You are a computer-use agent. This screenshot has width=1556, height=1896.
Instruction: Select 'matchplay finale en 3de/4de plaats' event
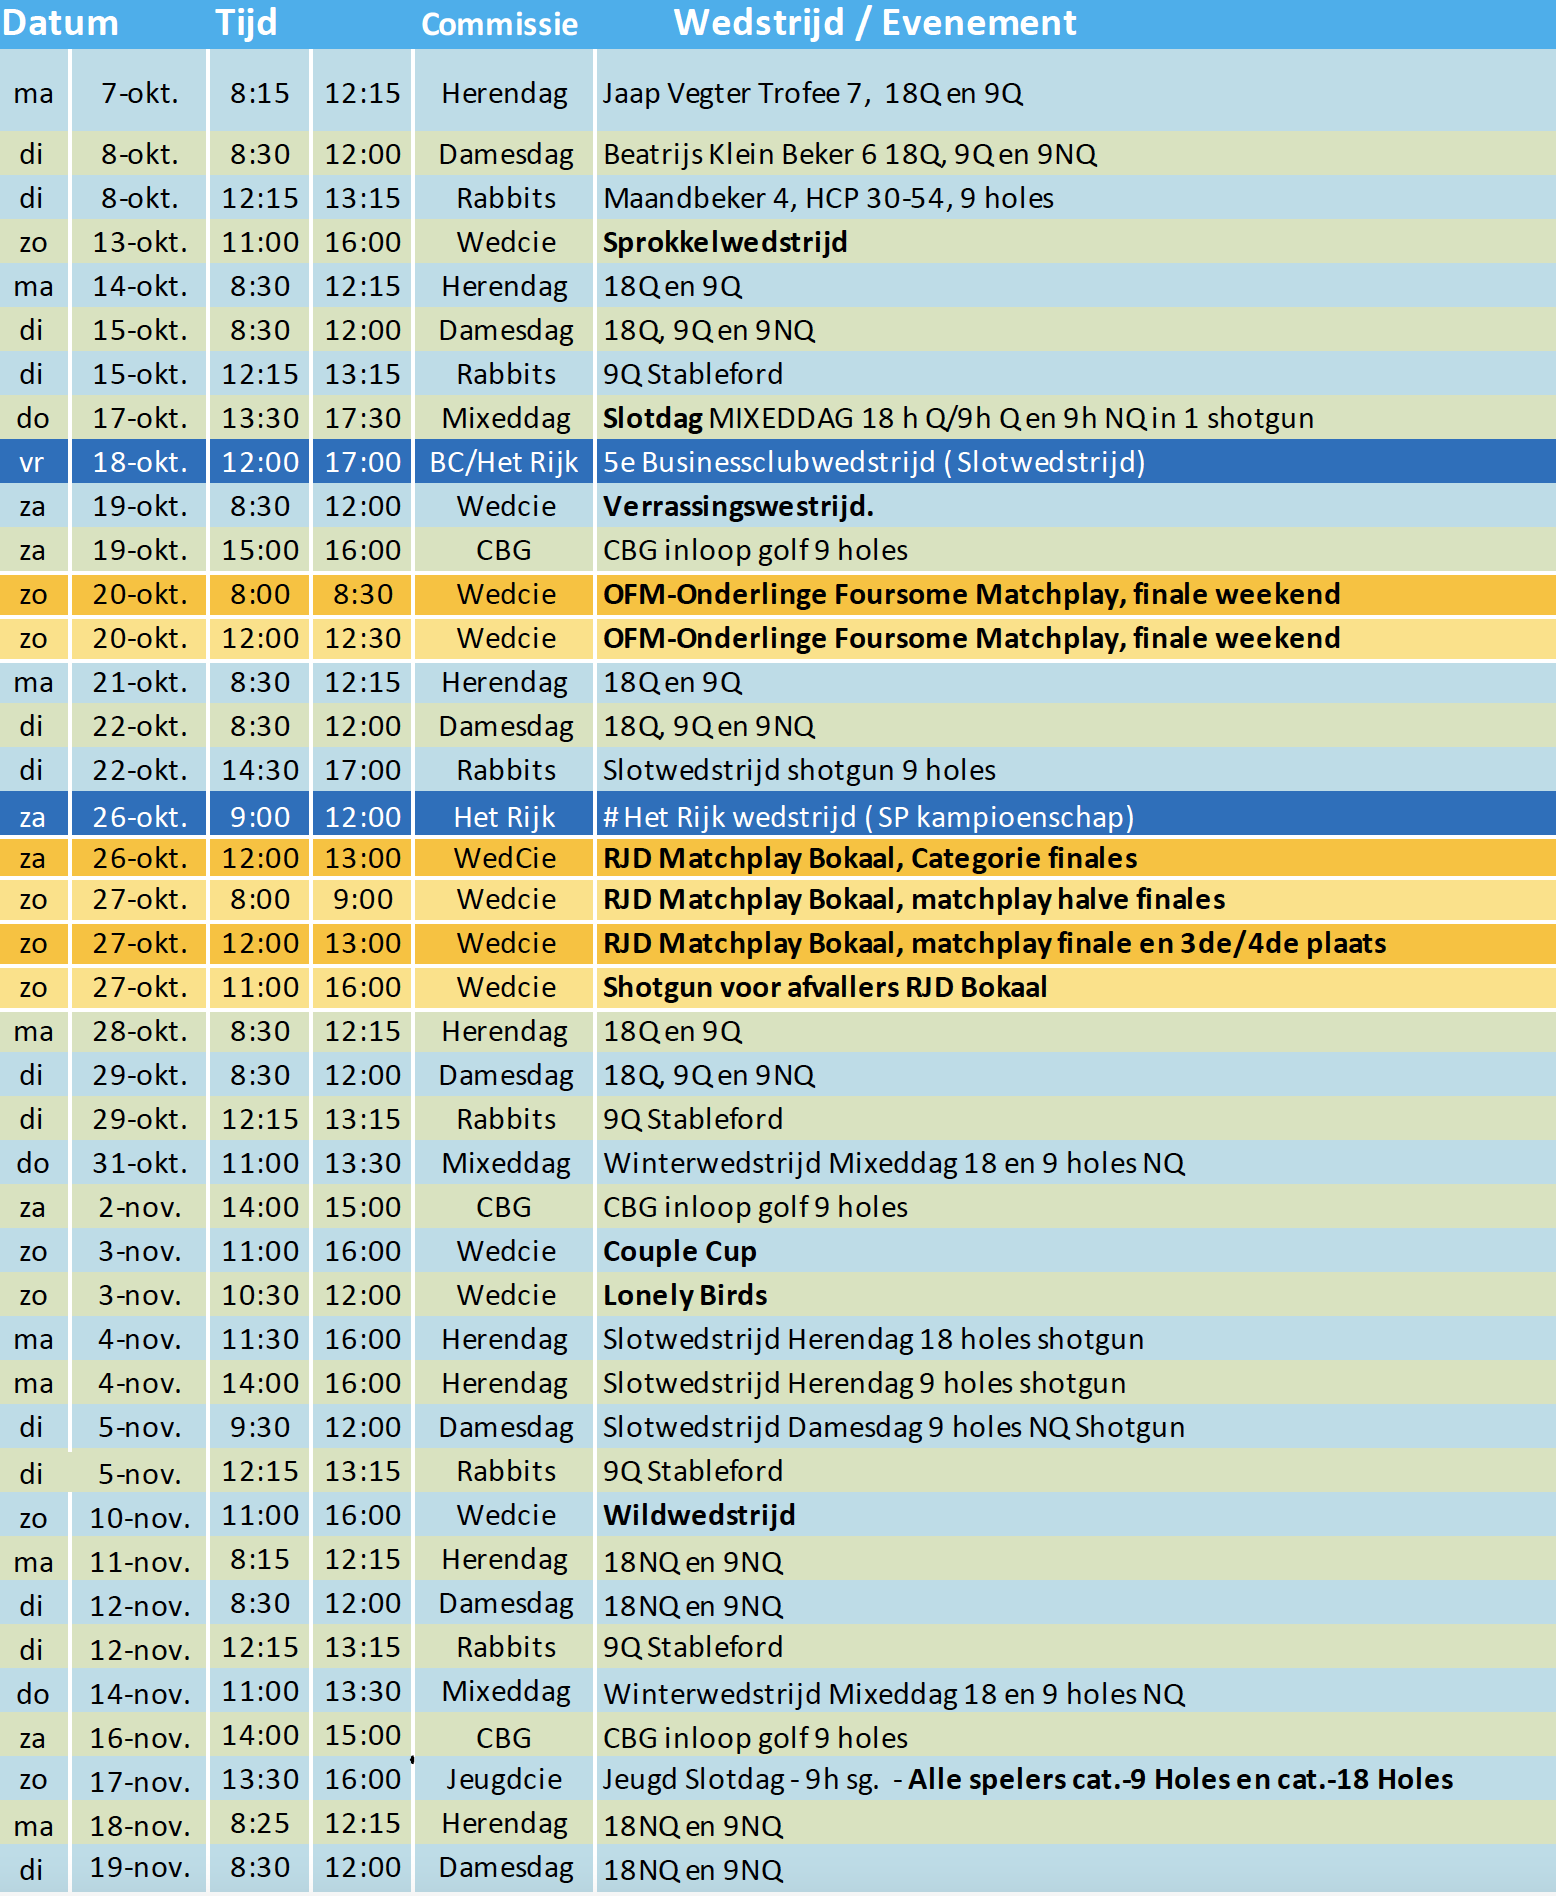[x=994, y=943]
